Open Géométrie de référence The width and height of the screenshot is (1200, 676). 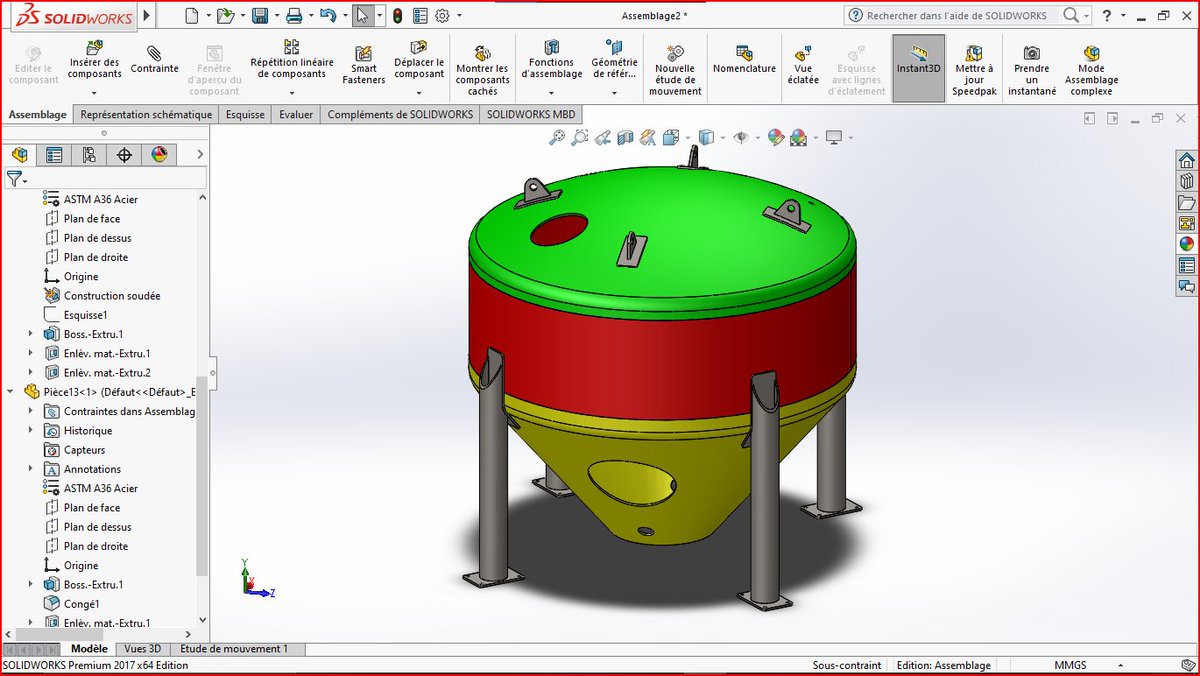(x=614, y=61)
